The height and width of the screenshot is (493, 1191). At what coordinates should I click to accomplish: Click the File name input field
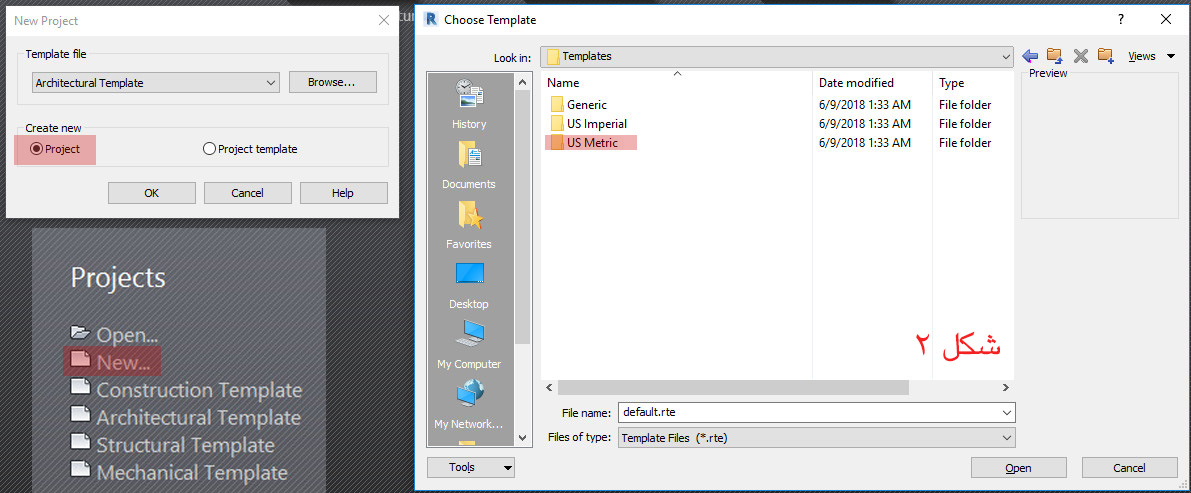coord(808,412)
